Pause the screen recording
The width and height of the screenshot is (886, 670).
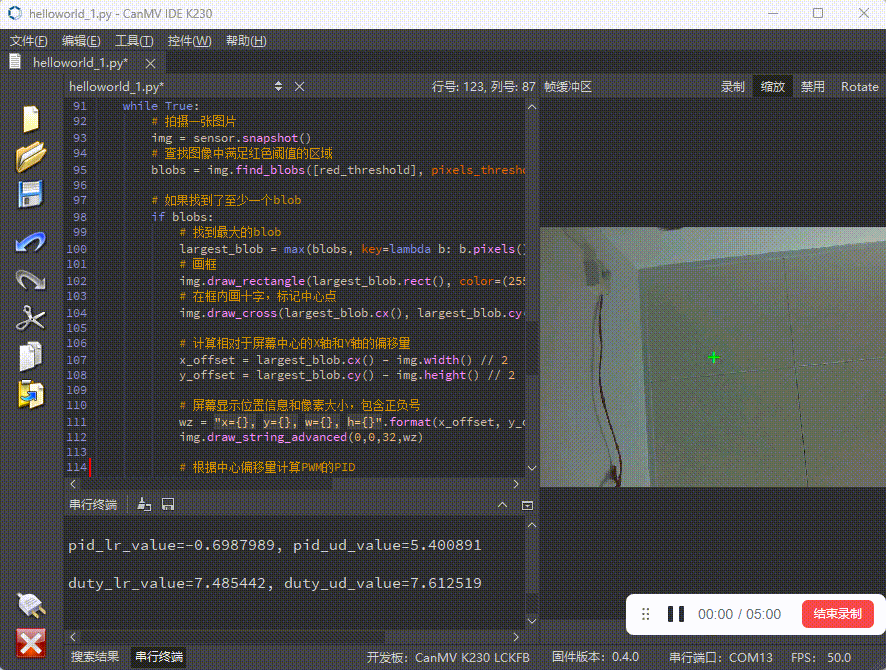(676, 614)
